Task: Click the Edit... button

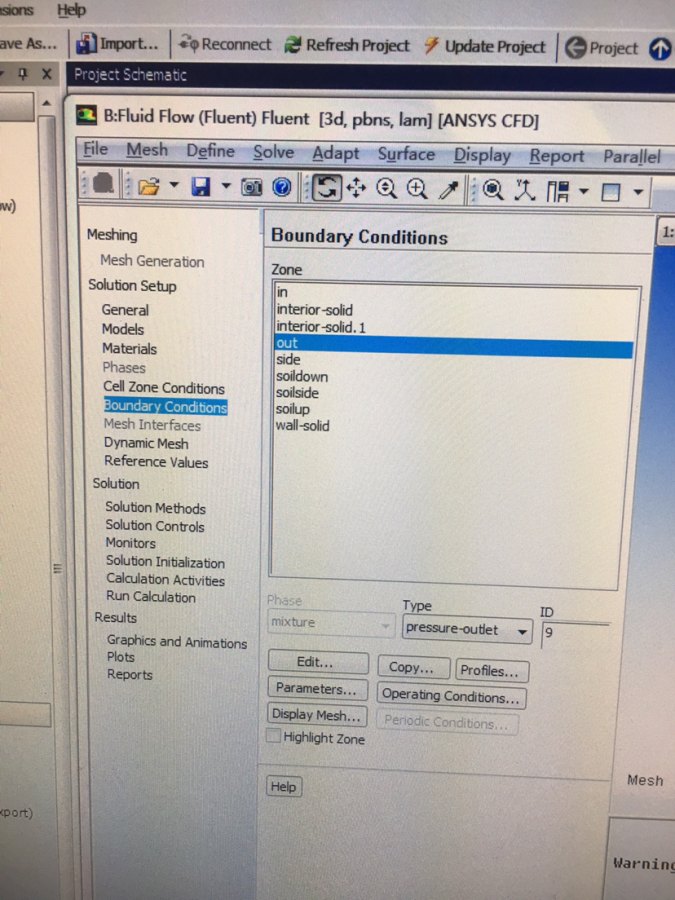Action: pos(318,662)
